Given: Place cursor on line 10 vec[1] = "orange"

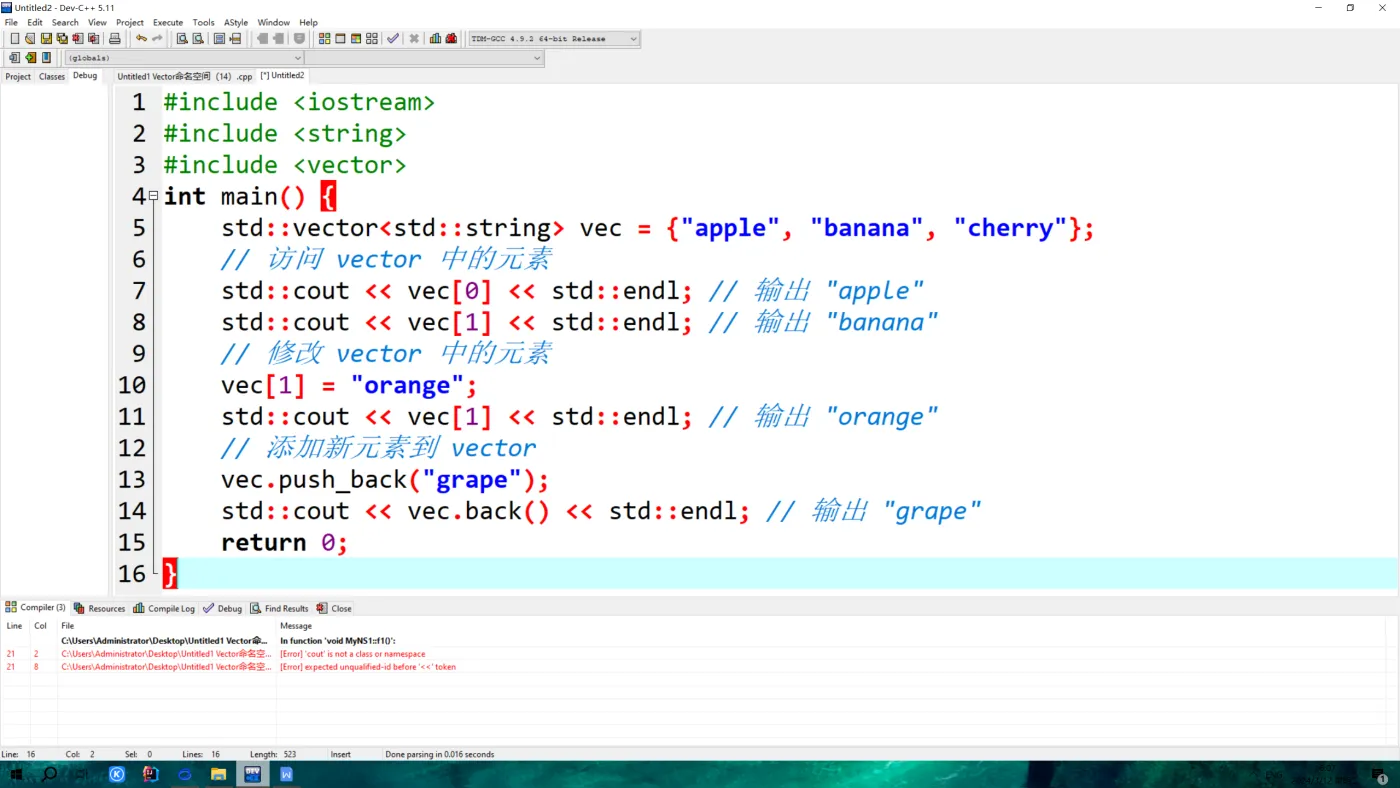Looking at the screenshot, I should click(349, 385).
